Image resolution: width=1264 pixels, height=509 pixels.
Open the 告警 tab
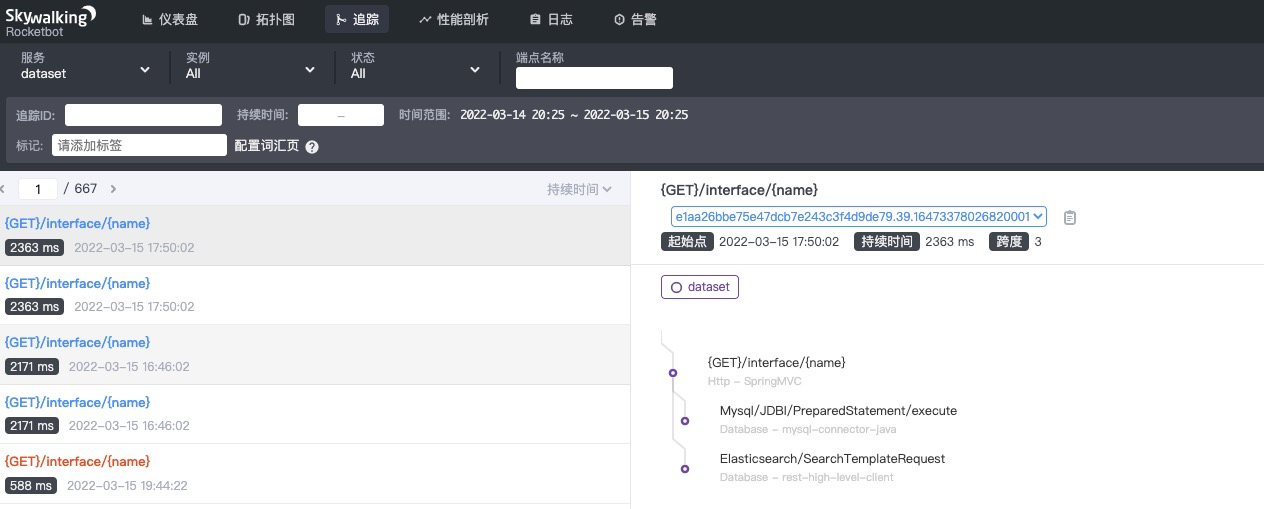point(635,19)
